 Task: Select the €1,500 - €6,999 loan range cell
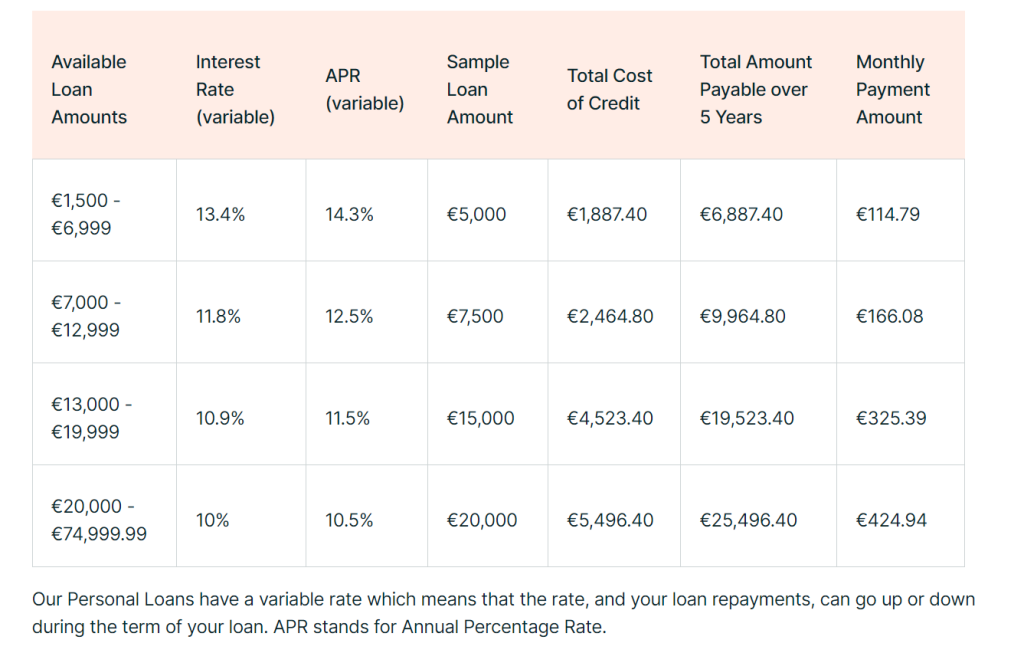[86, 214]
